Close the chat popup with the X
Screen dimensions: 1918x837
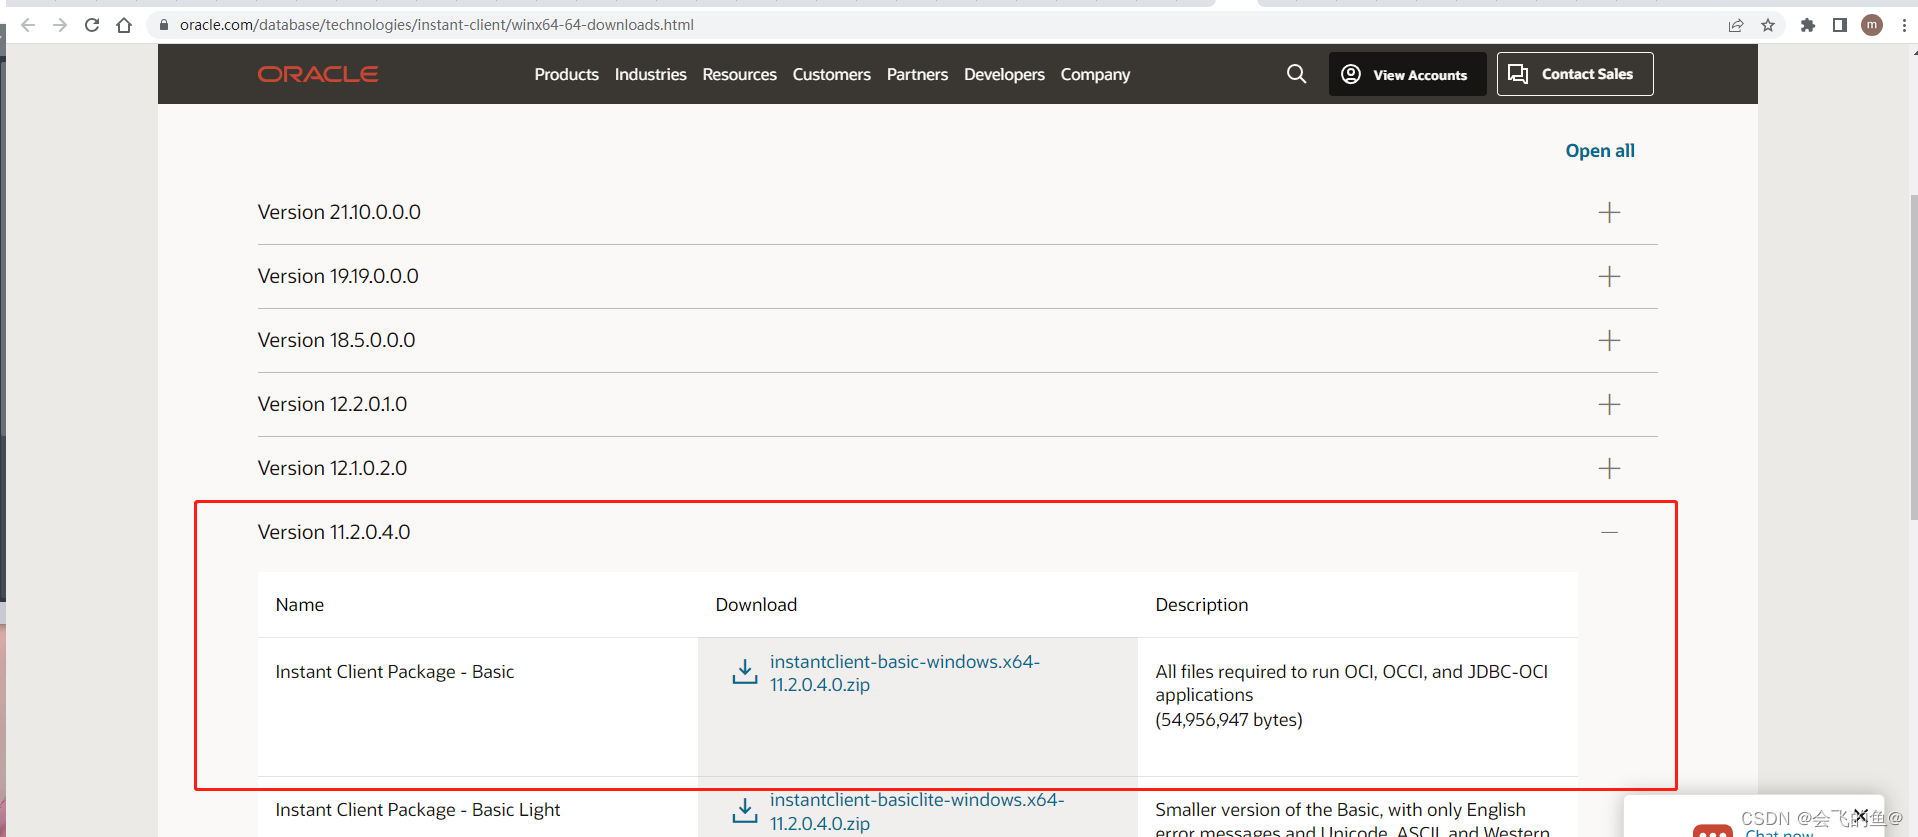(x=1860, y=814)
